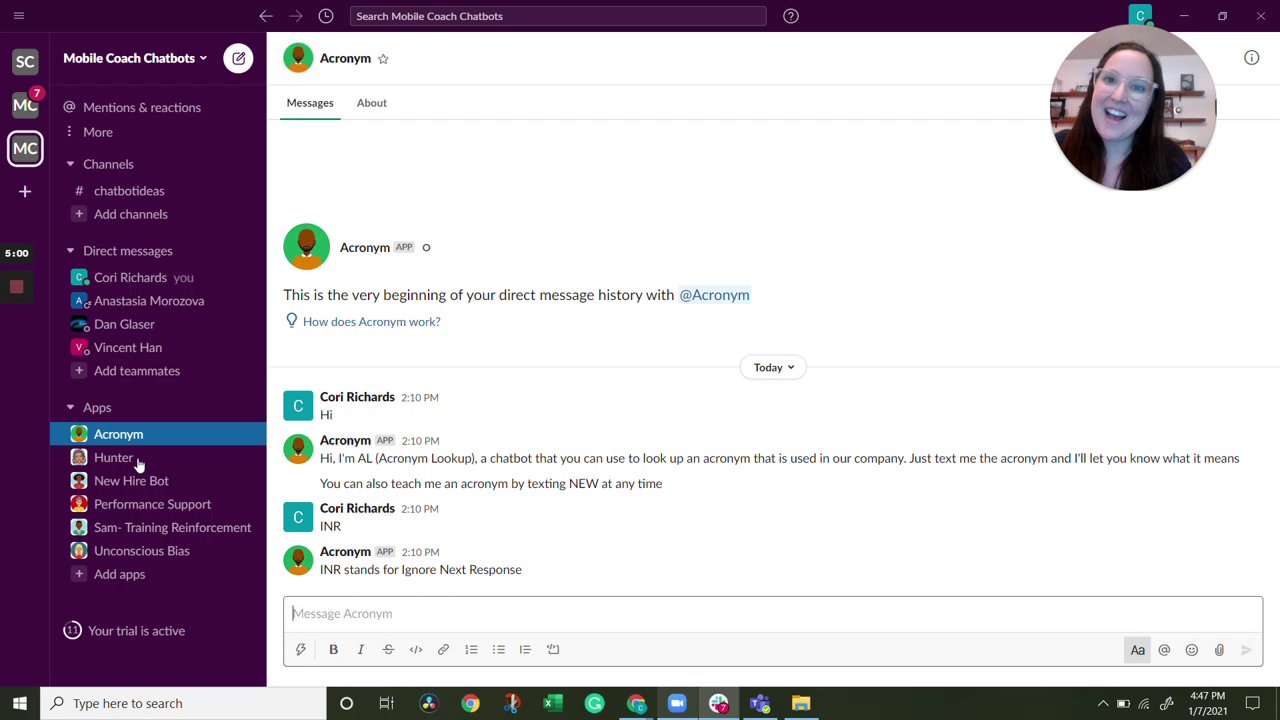1280x720 pixels.
Task: Star the Acronym conversation
Action: point(383,59)
